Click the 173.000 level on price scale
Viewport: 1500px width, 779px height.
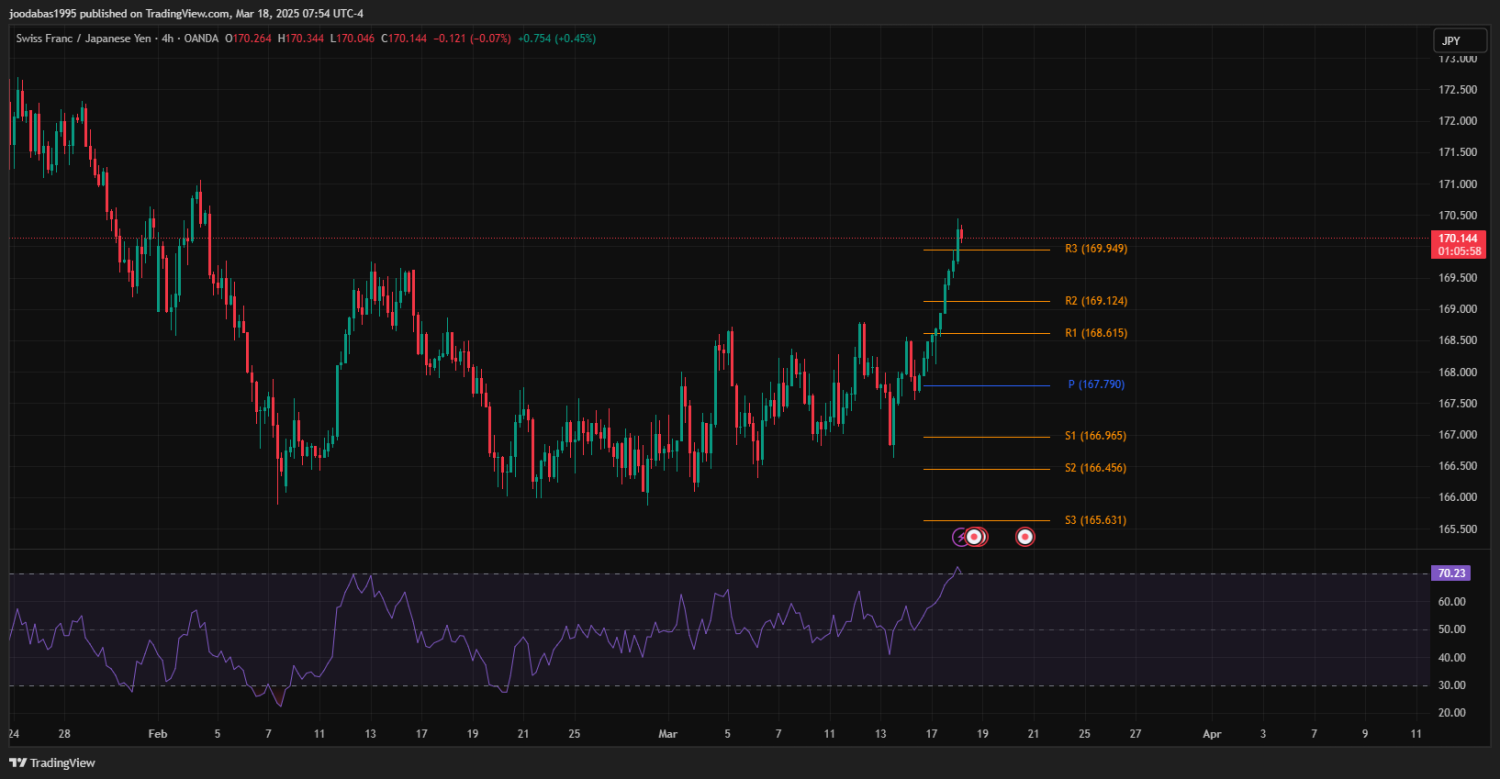(1457, 59)
